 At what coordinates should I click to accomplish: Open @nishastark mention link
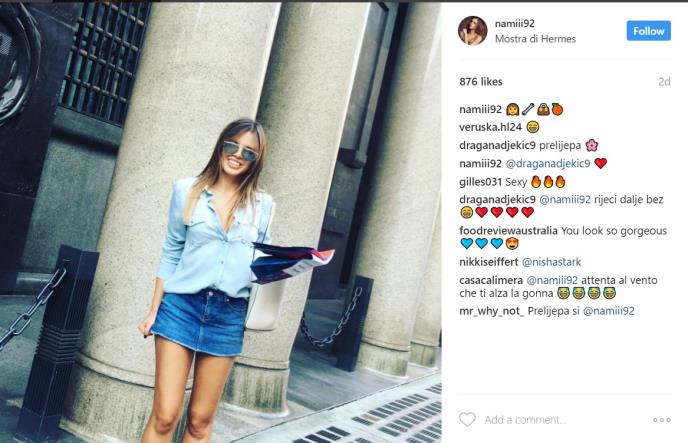(x=552, y=262)
